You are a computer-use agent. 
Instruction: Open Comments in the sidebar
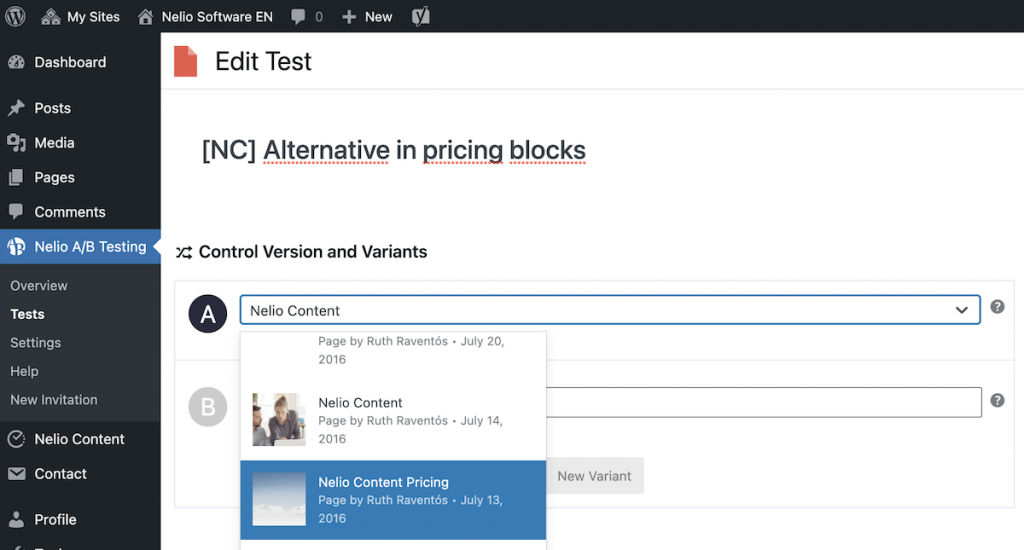(80, 212)
